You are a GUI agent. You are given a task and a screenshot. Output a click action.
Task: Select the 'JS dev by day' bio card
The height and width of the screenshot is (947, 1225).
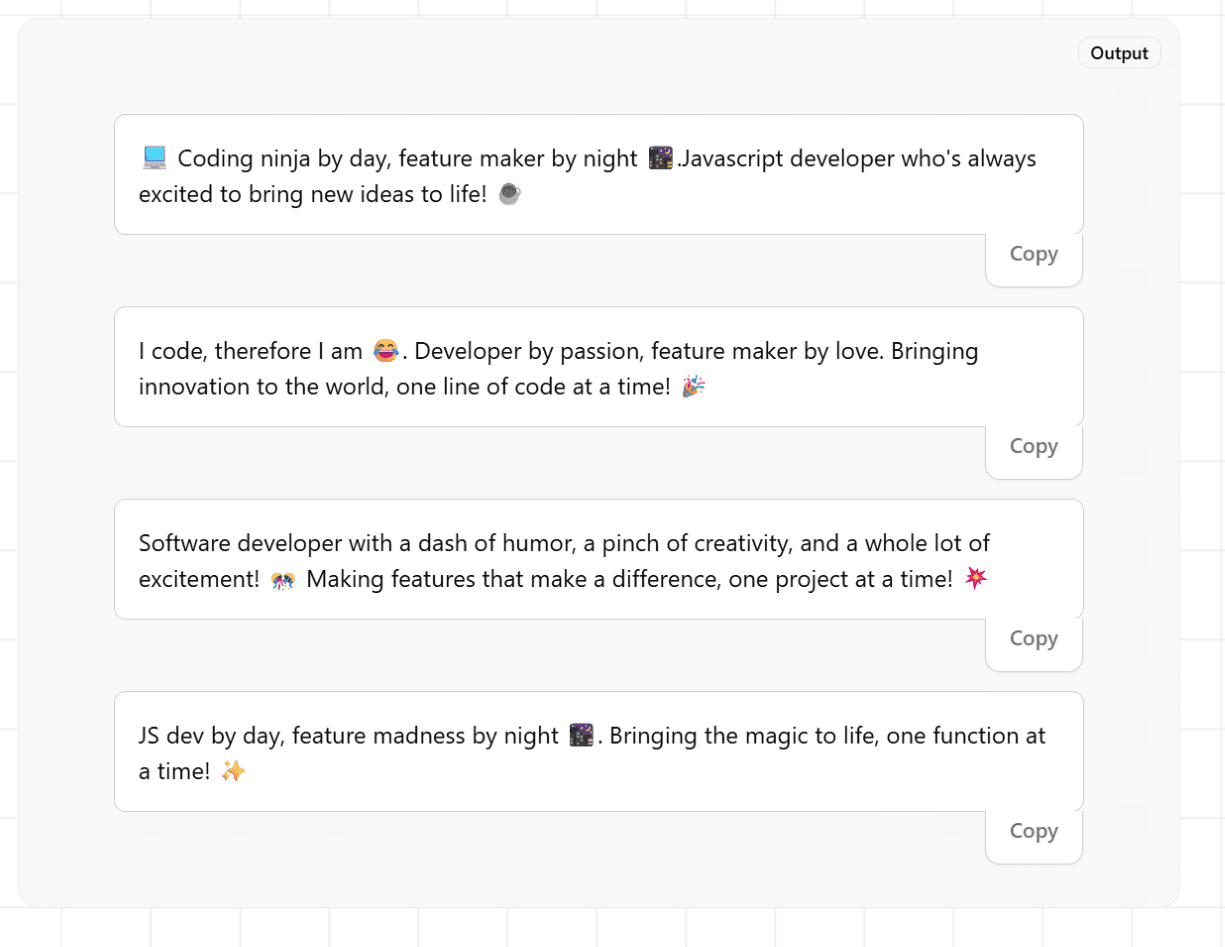click(599, 751)
